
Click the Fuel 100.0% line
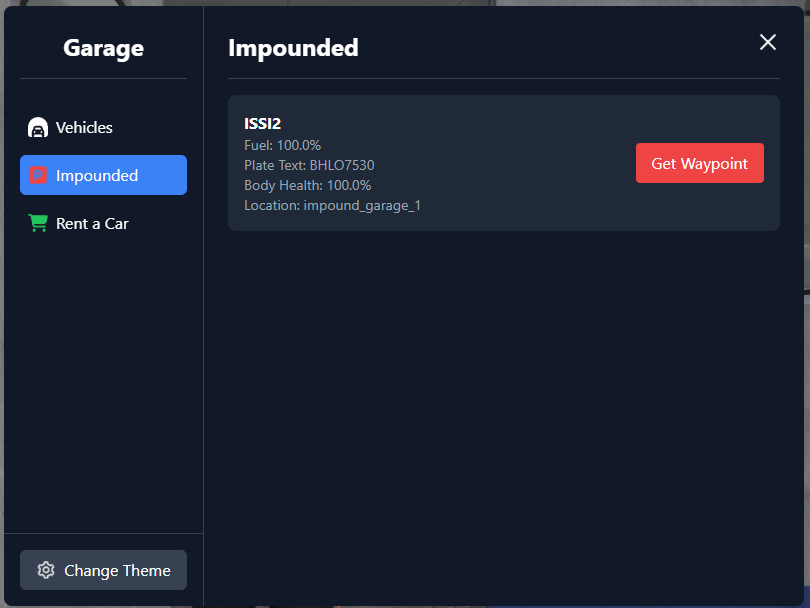click(x=282, y=145)
